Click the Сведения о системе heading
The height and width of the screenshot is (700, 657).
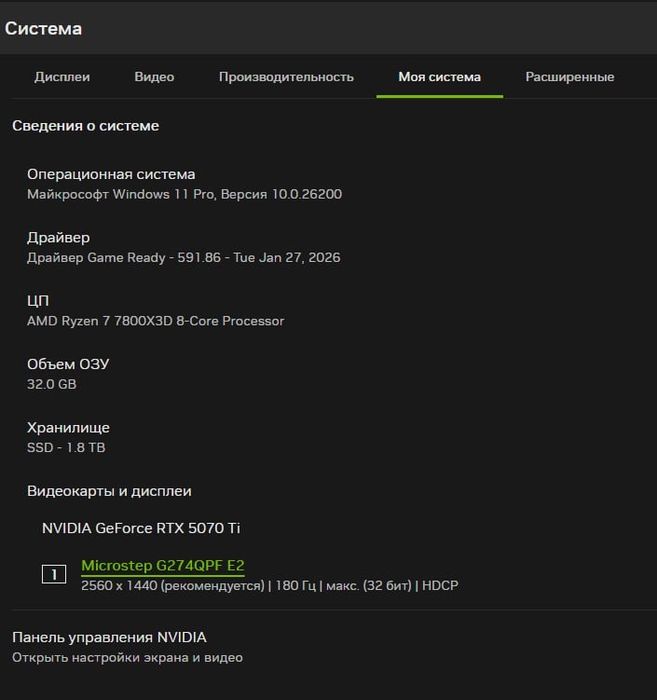[x=85, y=126]
